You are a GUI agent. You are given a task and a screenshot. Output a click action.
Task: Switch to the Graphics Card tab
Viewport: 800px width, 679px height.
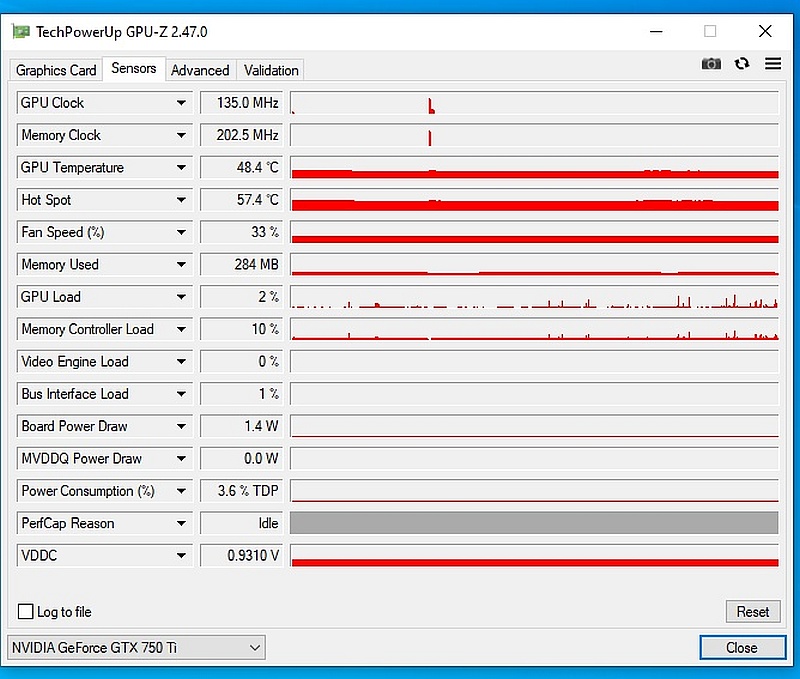pos(56,70)
